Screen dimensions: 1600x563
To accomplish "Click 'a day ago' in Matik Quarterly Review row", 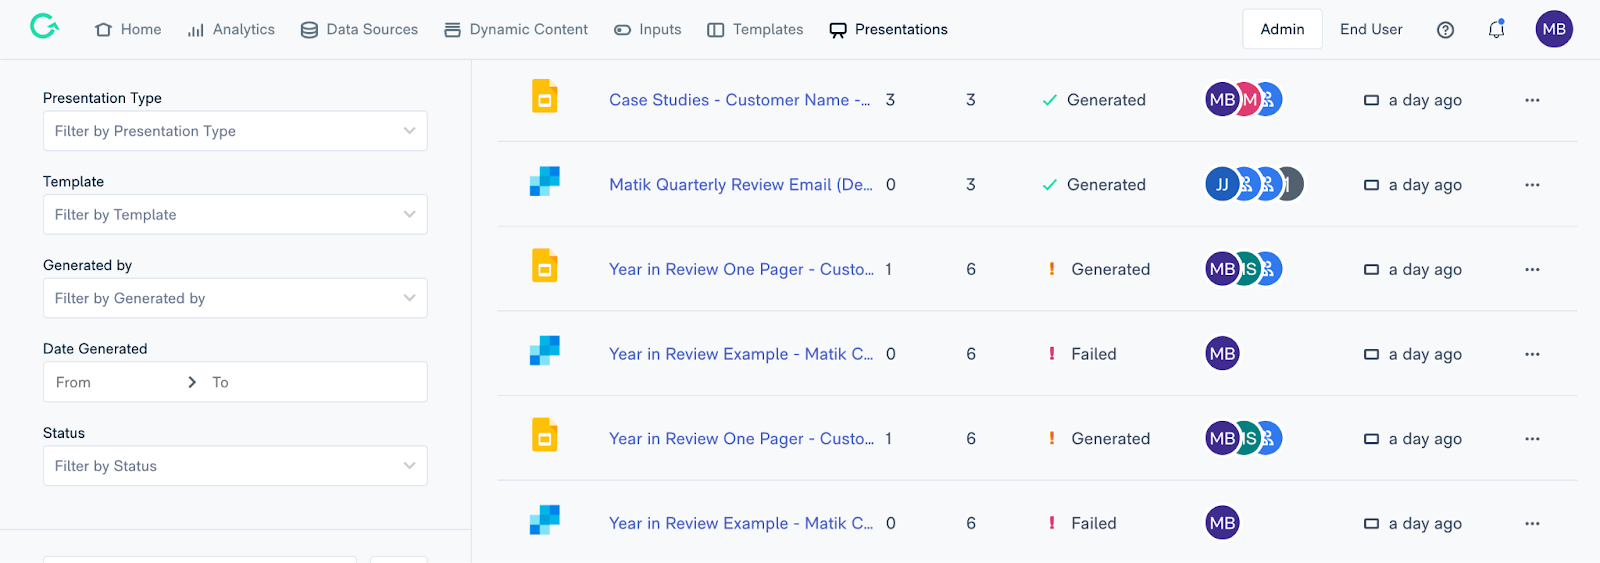I will [x=1425, y=185].
